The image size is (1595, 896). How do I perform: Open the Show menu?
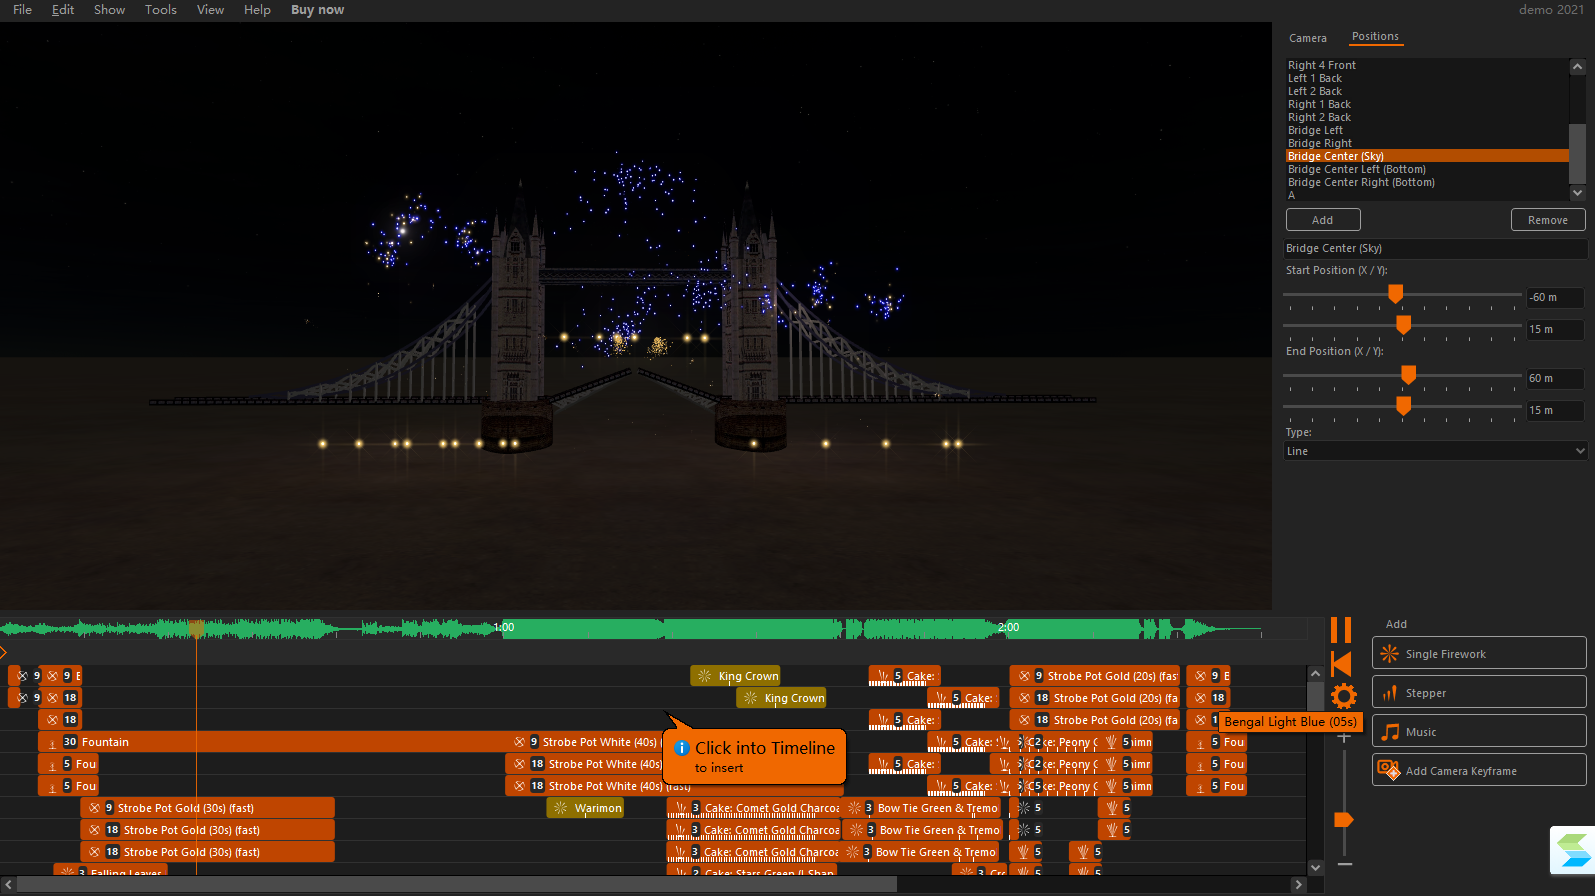(109, 10)
